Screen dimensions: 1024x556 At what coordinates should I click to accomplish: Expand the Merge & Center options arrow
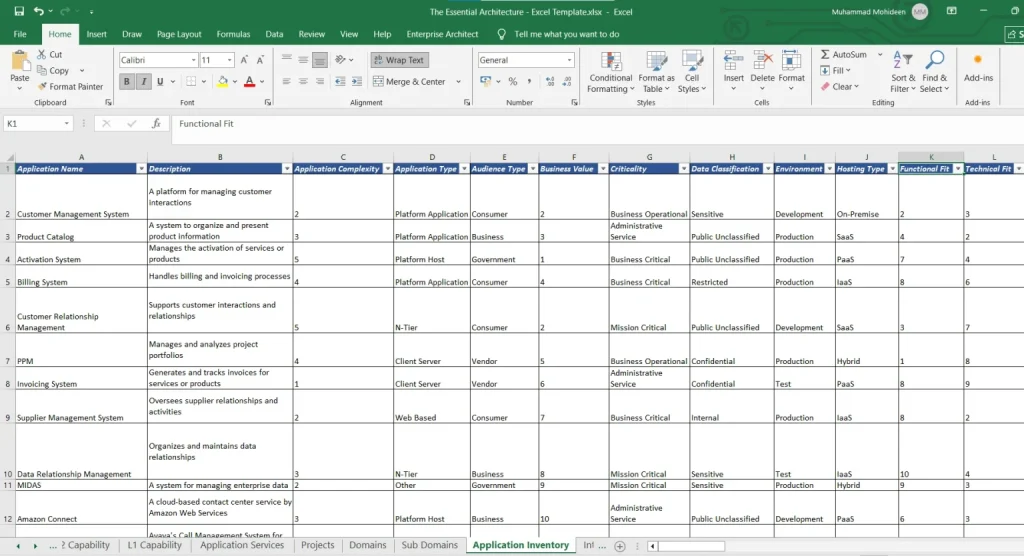point(458,82)
